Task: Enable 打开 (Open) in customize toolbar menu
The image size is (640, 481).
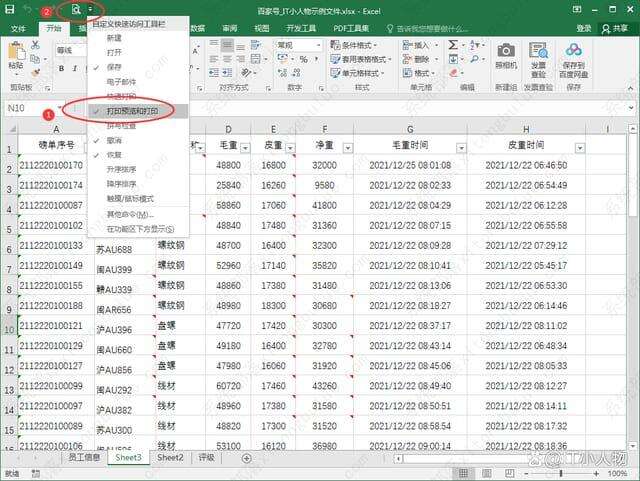Action: 138,52
